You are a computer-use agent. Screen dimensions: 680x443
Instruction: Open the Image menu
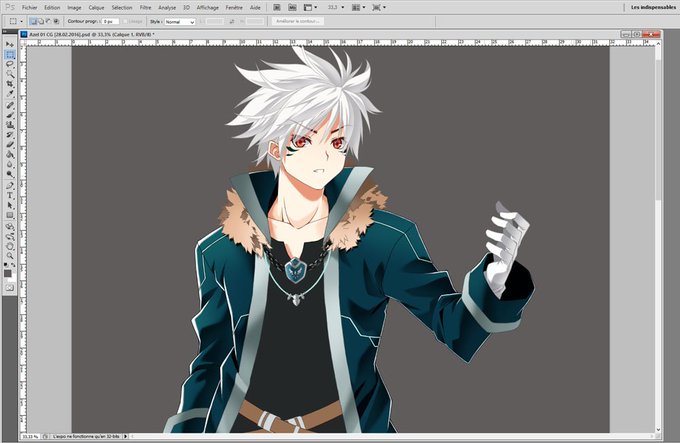[74, 7]
